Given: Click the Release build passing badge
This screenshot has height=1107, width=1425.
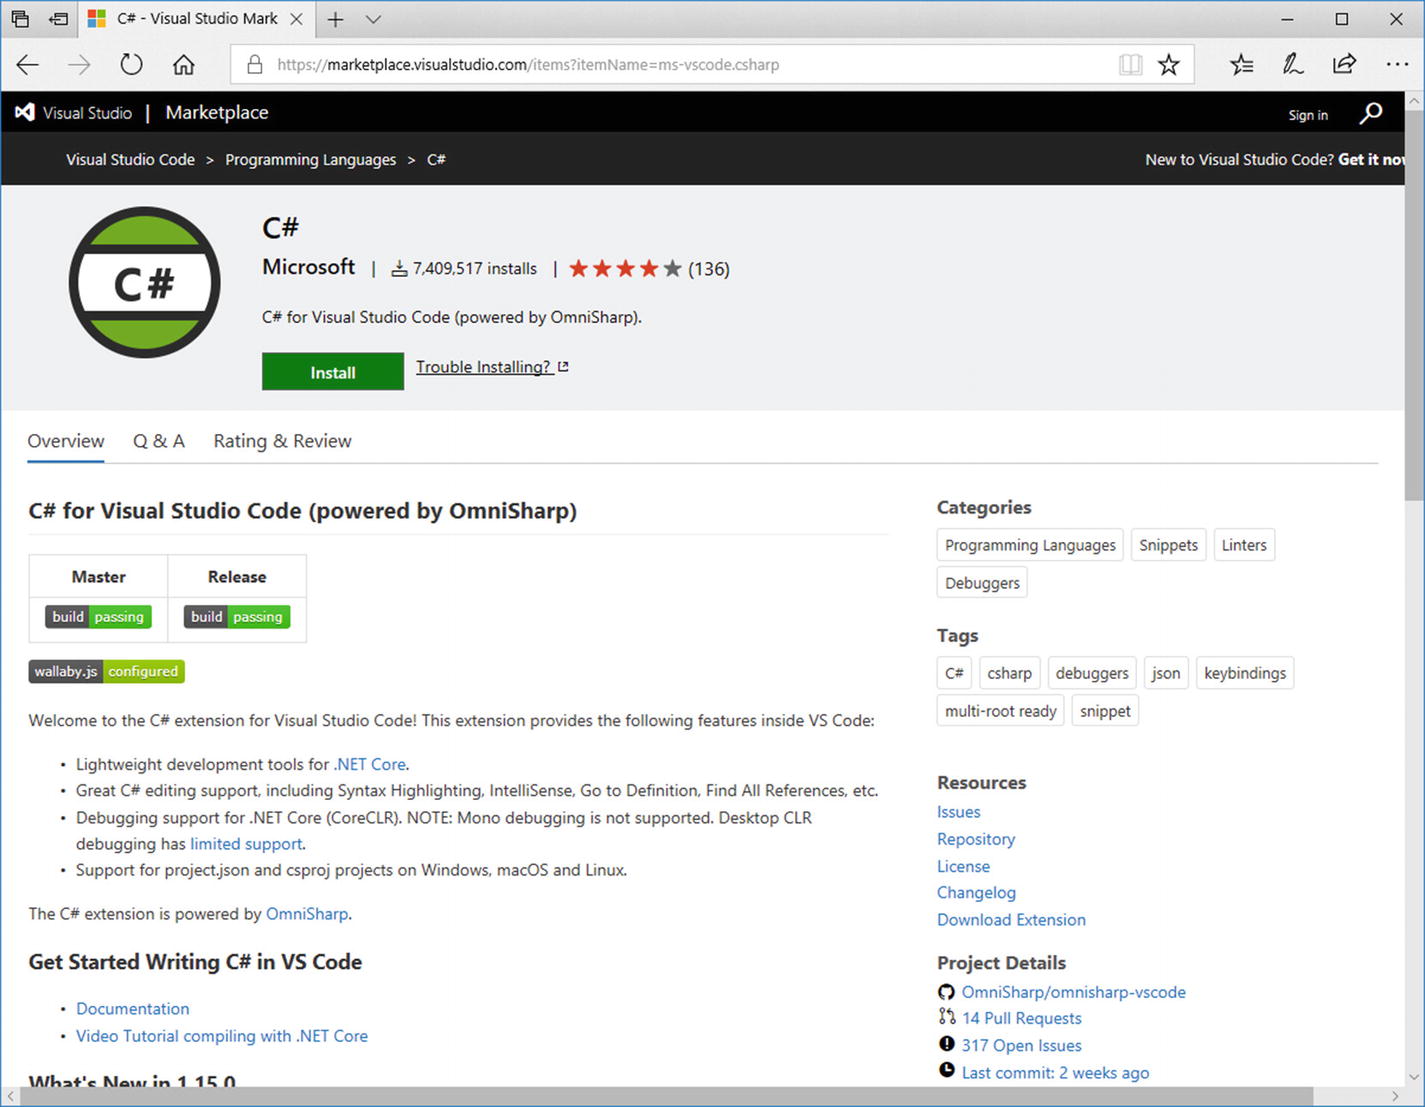Looking at the screenshot, I should (237, 617).
